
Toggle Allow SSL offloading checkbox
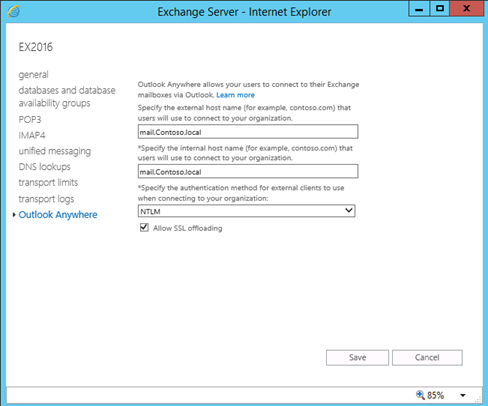point(144,228)
